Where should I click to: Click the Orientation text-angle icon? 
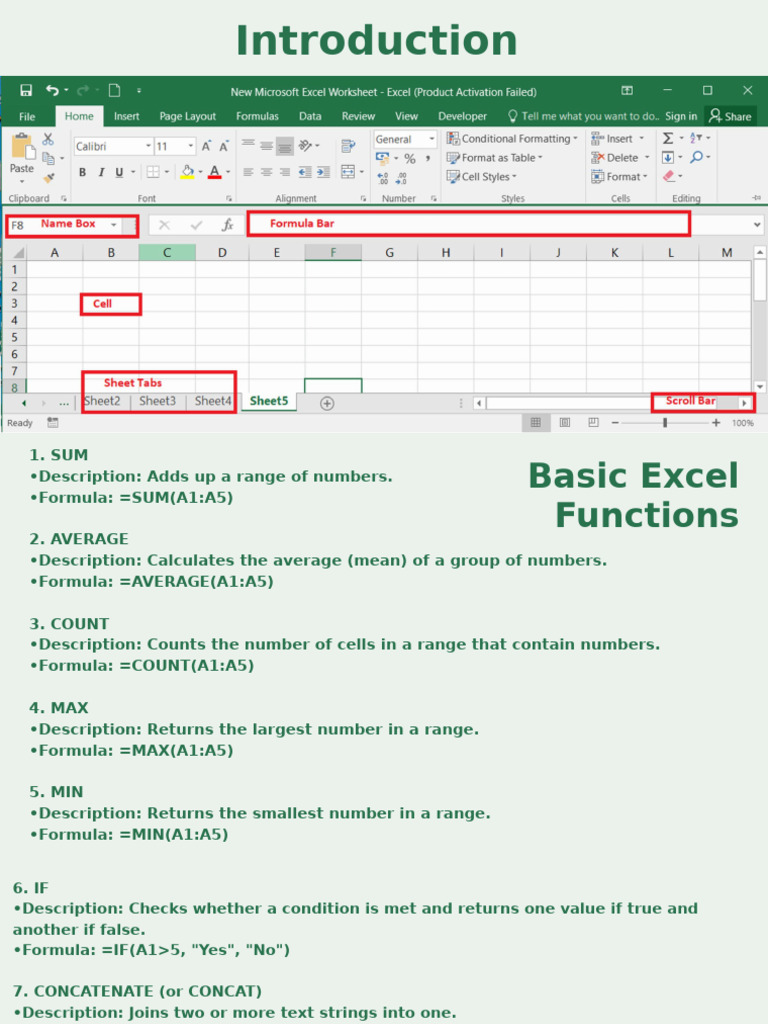[305, 145]
